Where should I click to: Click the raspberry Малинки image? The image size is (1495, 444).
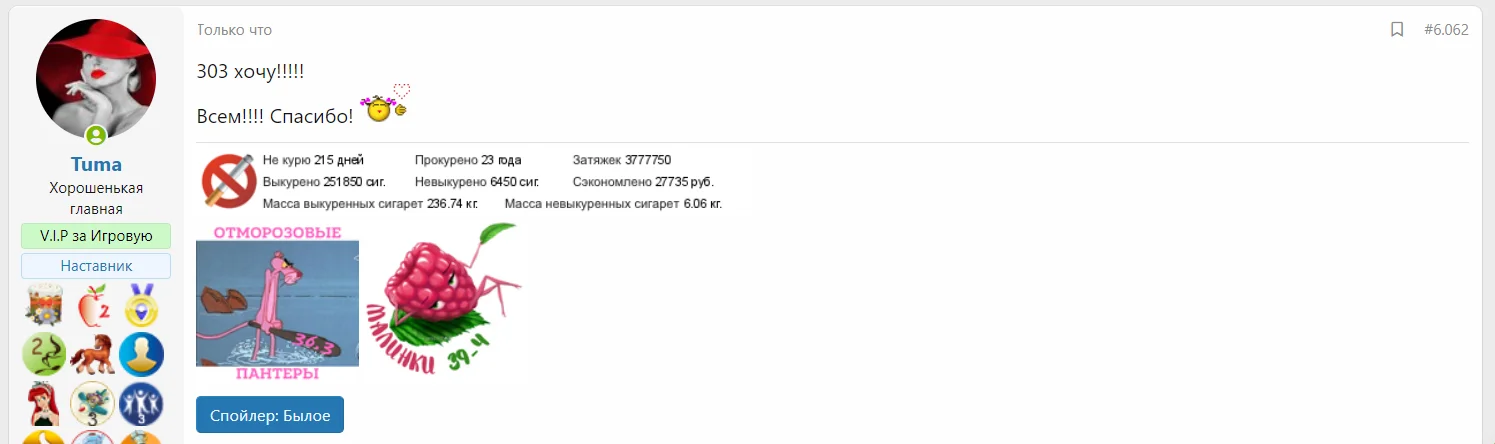444,299
